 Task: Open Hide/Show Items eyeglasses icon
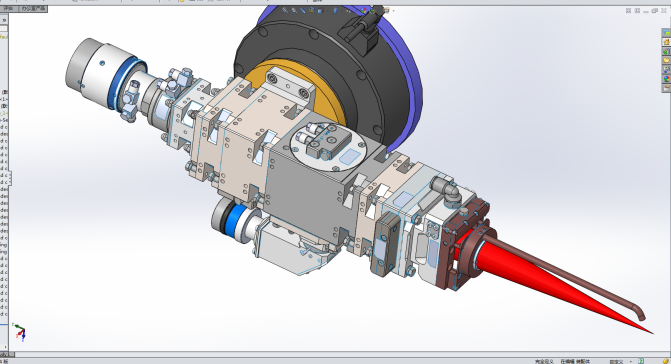pyautogui.click(x=348, y=11)
